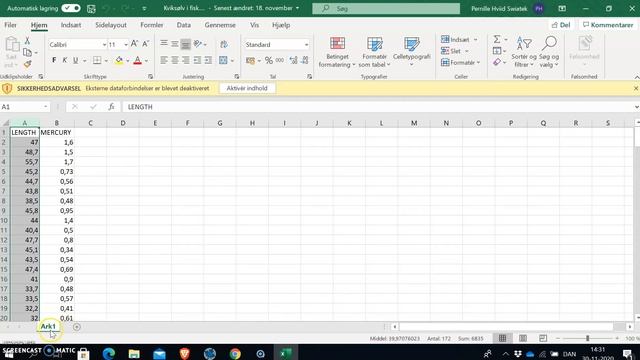
Task: Click the Merge and center icon
Action: [x=223, y=60]
